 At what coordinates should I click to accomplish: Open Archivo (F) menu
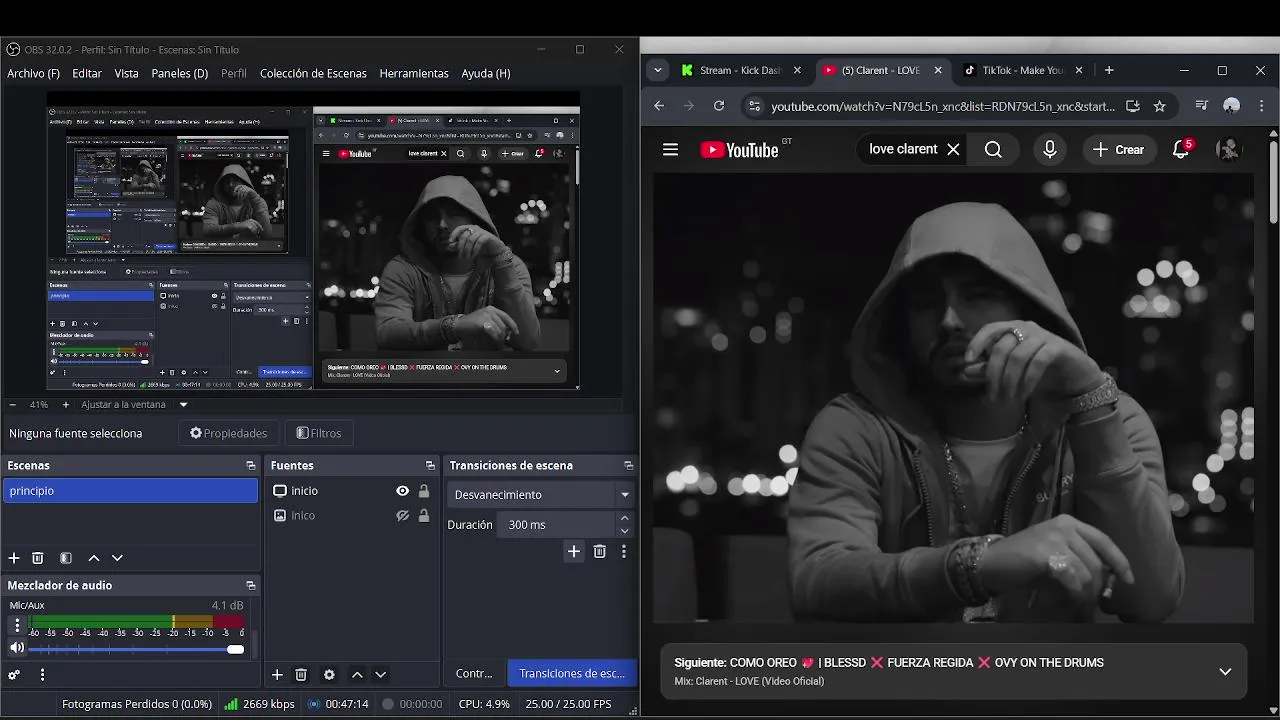point(33,74)
